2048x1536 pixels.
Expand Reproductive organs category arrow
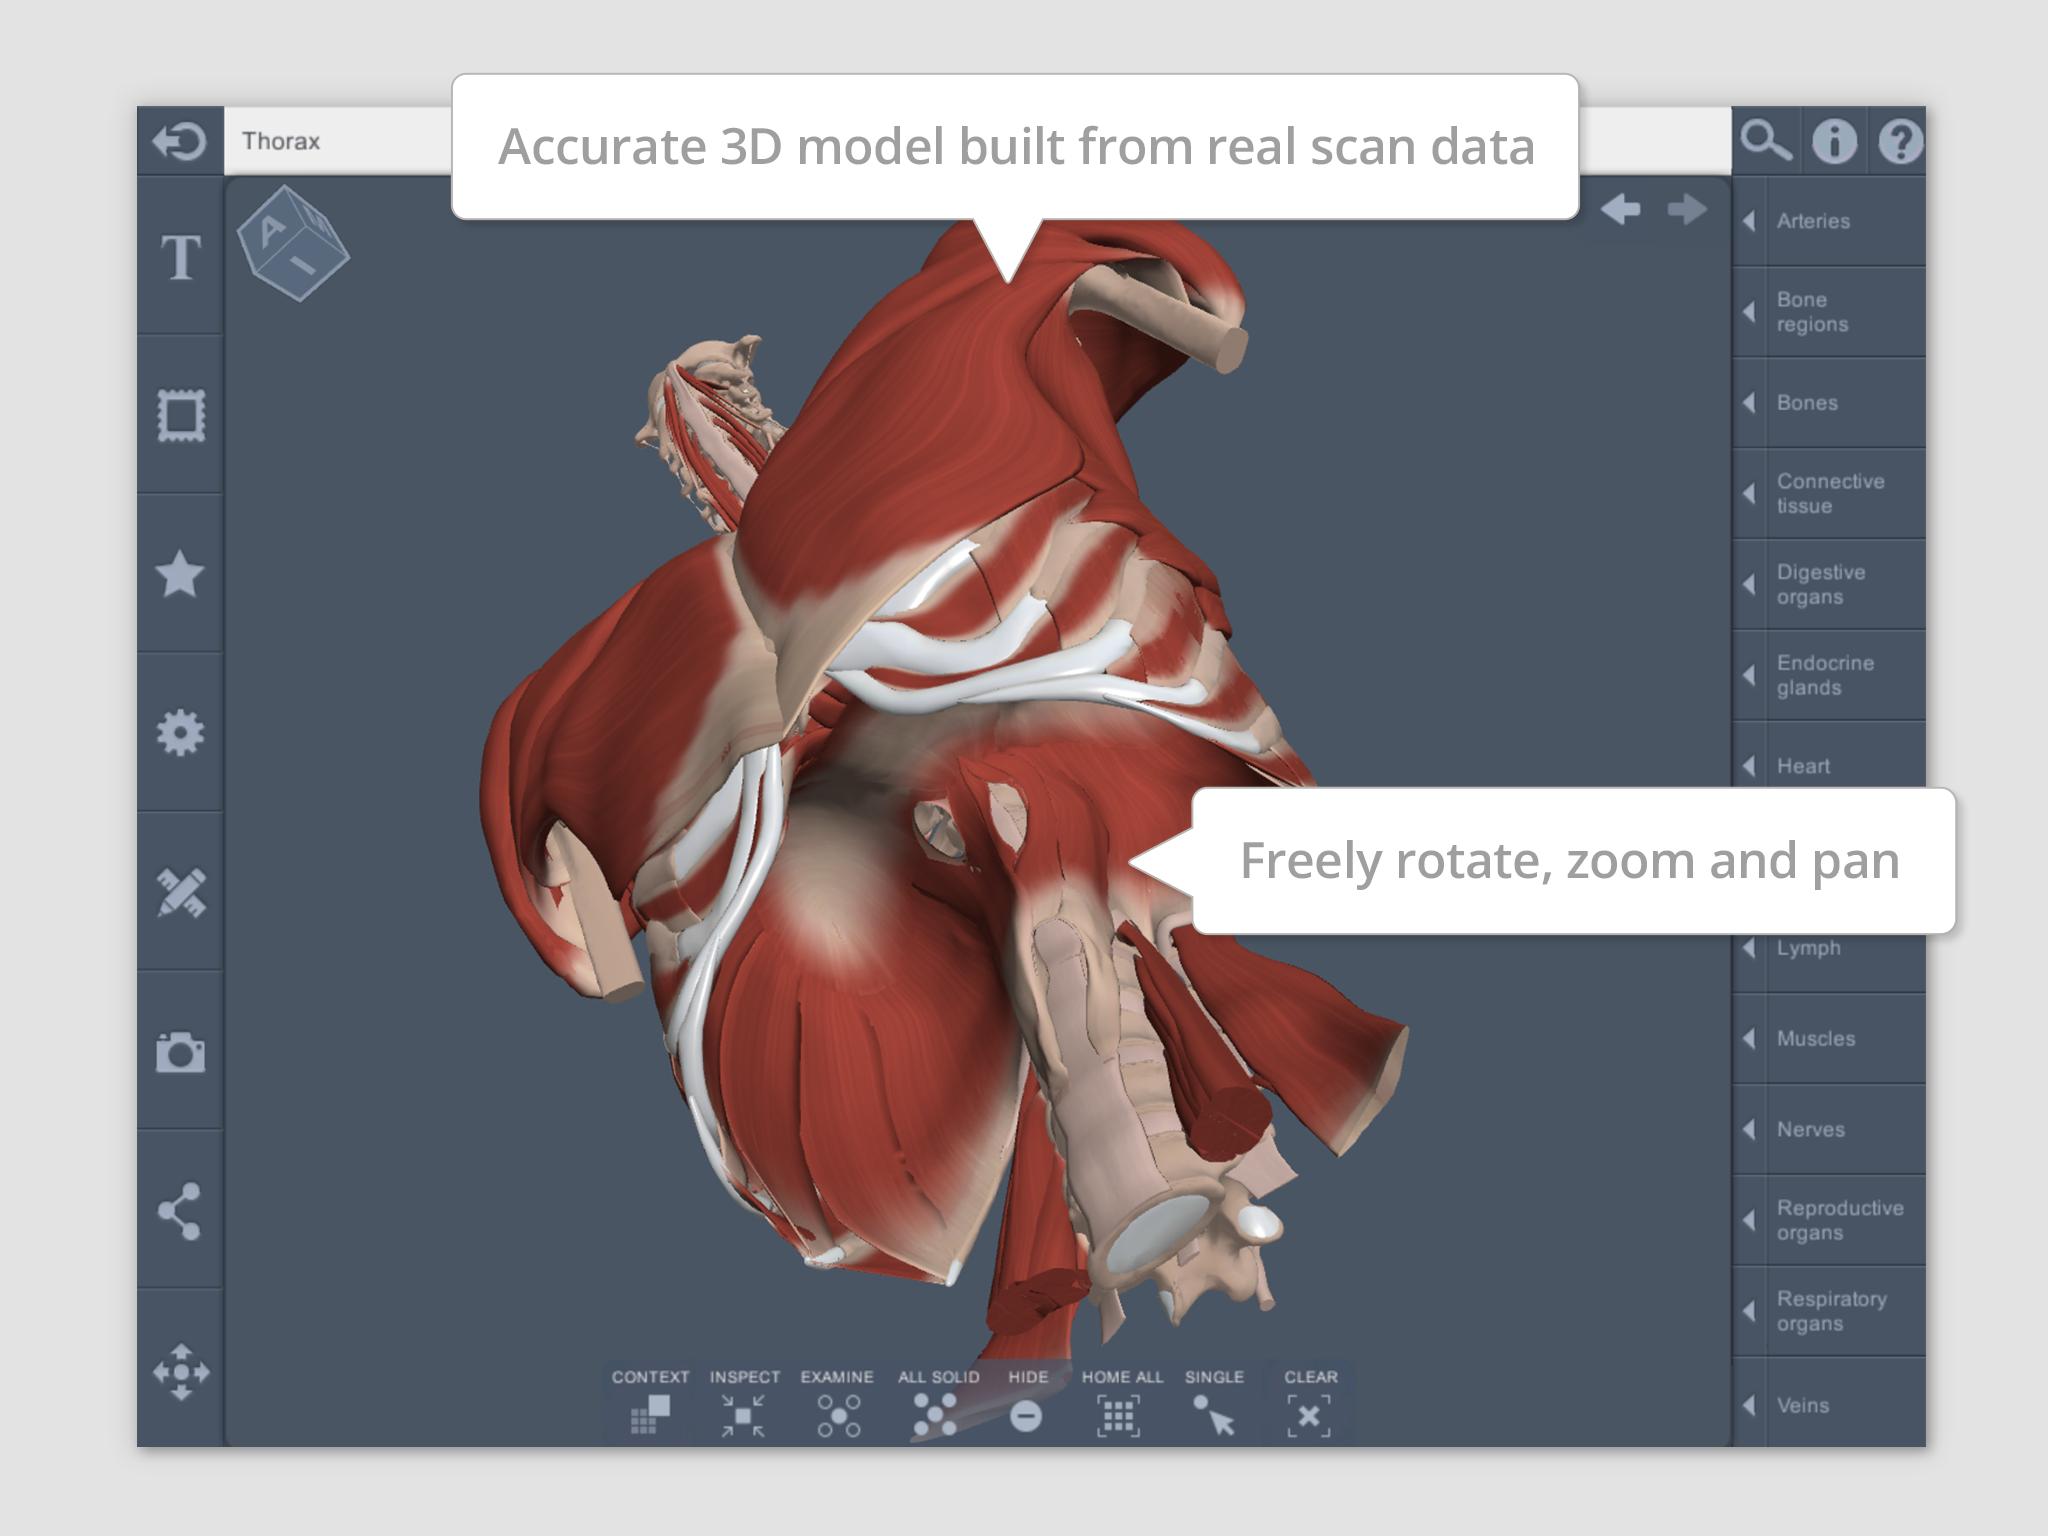point(1749,1221)
